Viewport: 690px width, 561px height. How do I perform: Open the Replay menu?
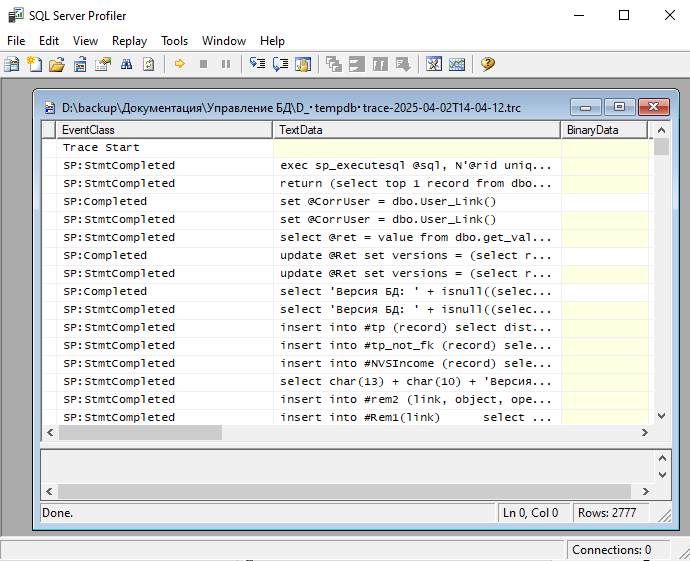coord(129,41)
